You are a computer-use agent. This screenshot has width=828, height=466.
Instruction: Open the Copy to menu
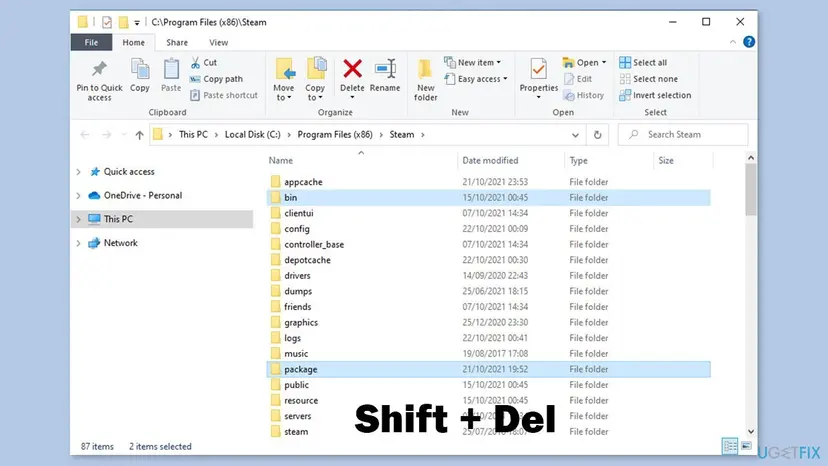click(315, 79)
